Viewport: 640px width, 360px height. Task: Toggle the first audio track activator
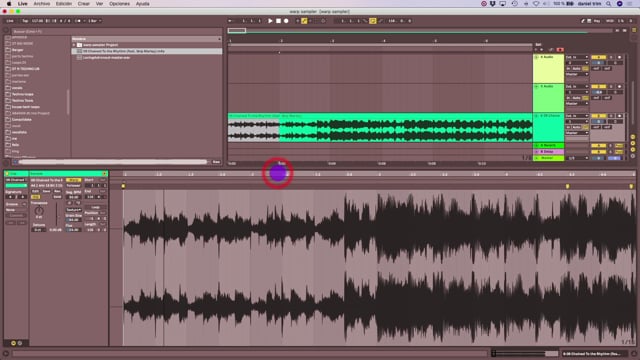(x=599, y=57)
